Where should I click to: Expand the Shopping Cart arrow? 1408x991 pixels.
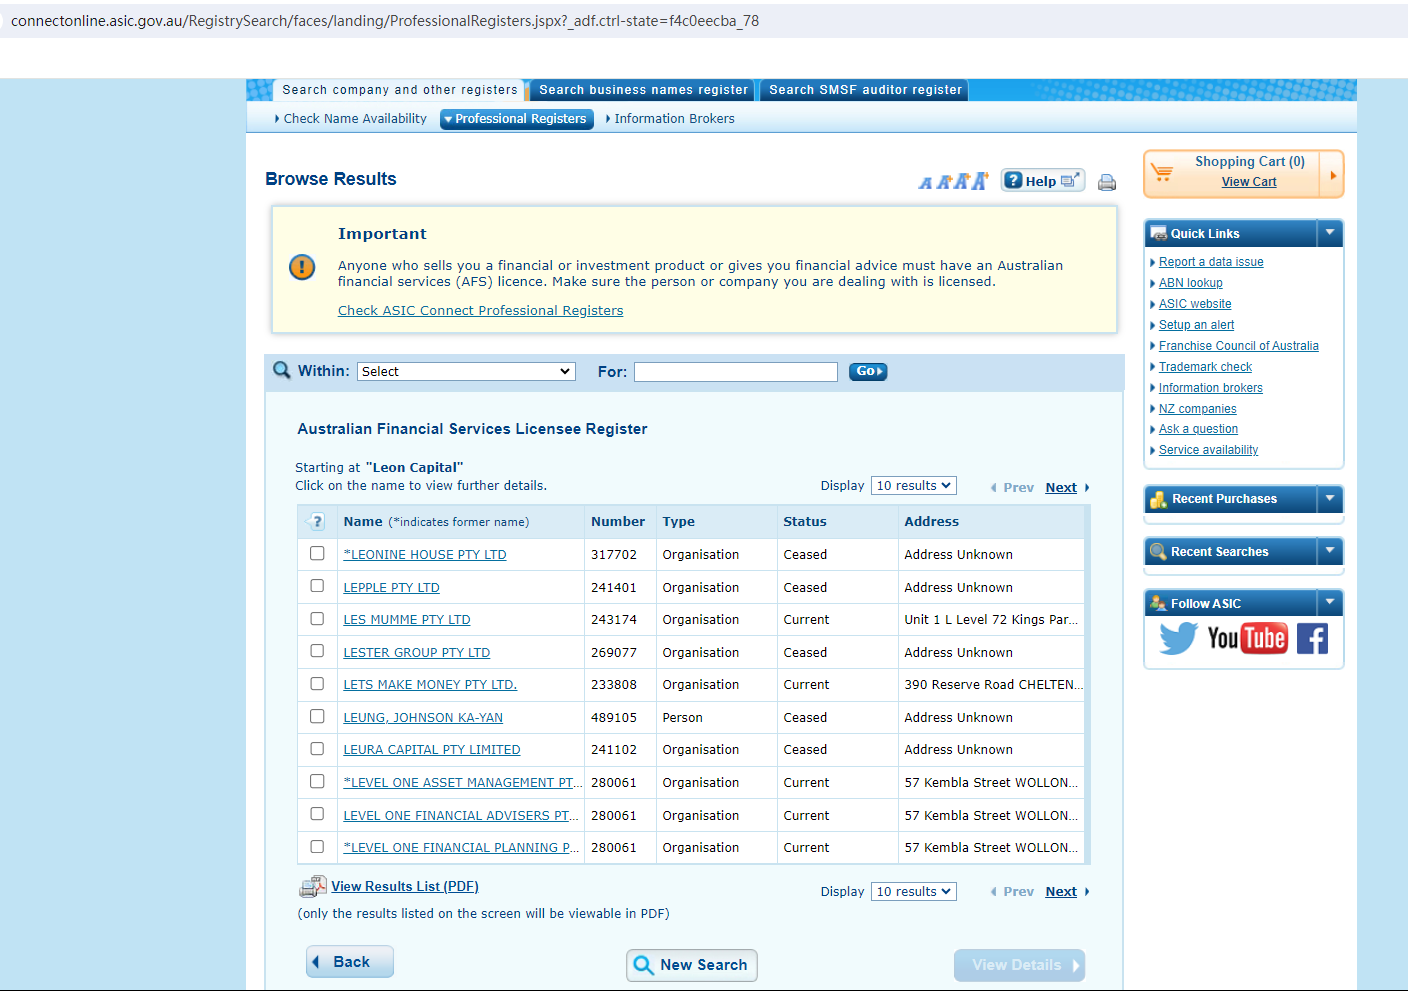point(1332,175)
